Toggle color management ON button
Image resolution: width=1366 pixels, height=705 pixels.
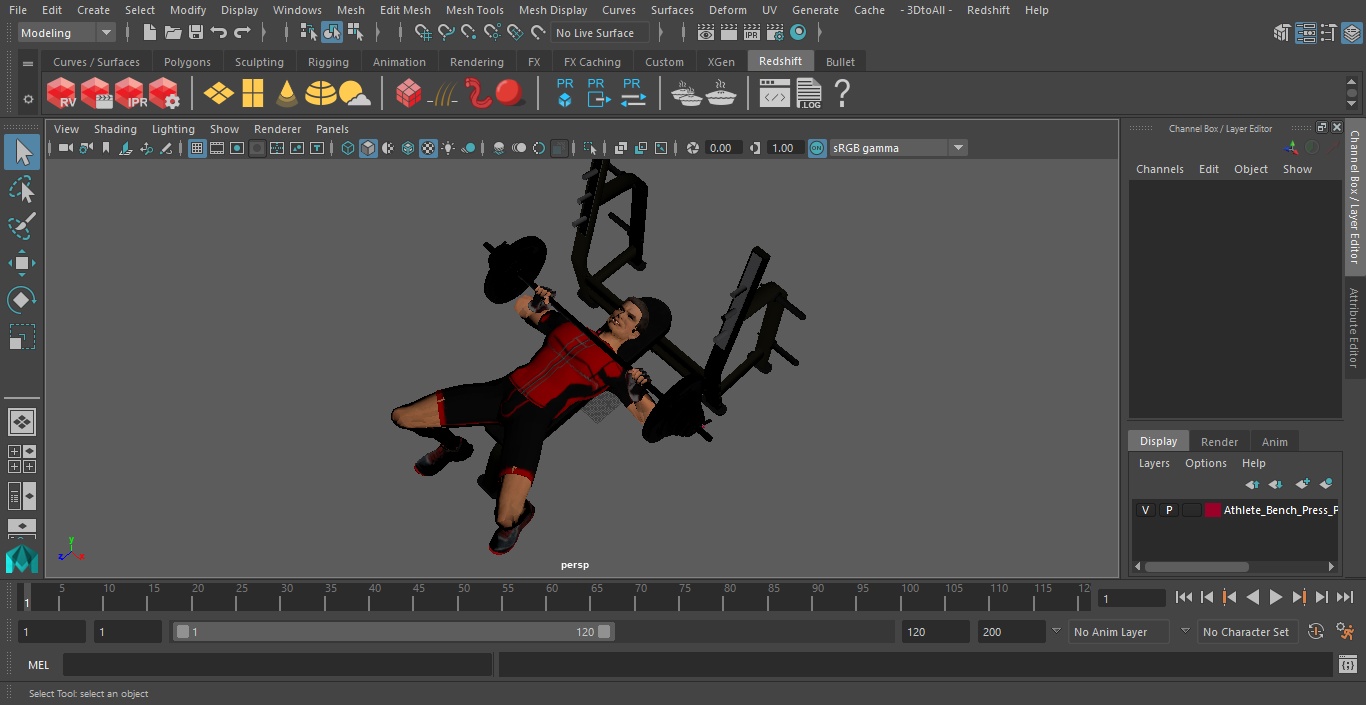(817, 148)
